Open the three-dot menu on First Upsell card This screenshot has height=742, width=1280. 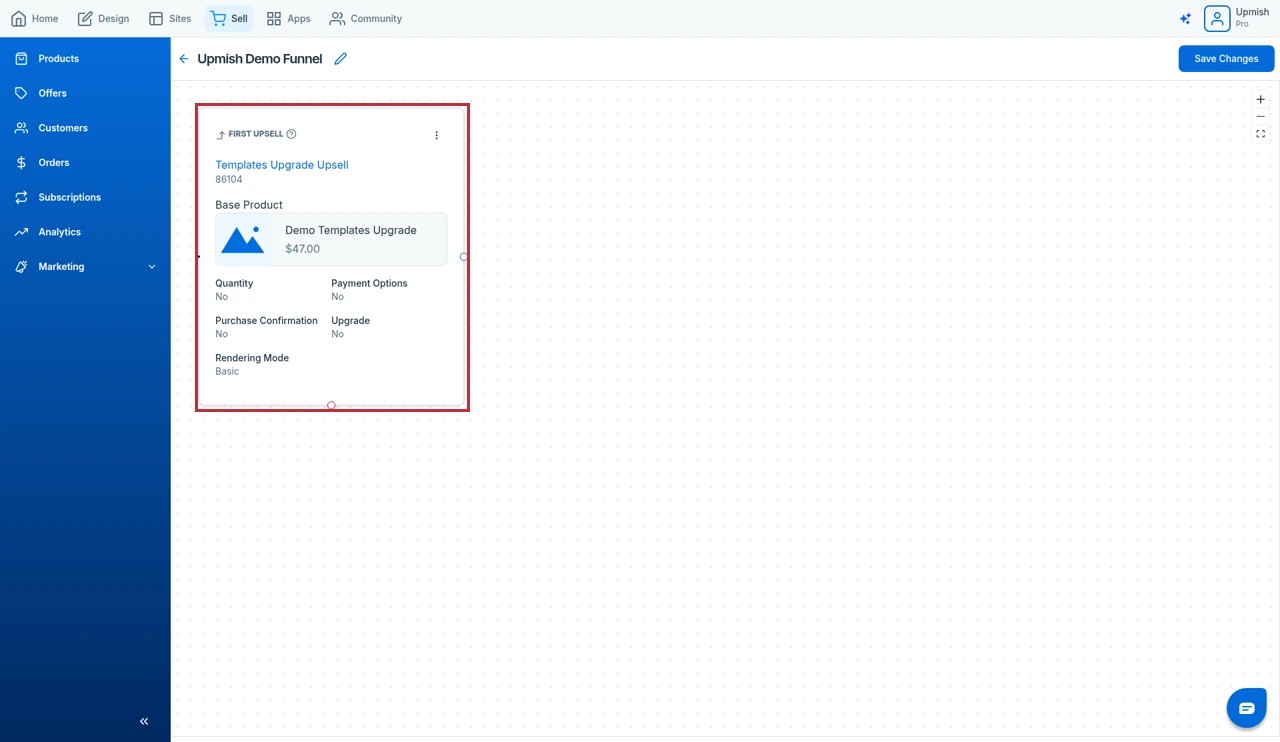pos(436,135)
